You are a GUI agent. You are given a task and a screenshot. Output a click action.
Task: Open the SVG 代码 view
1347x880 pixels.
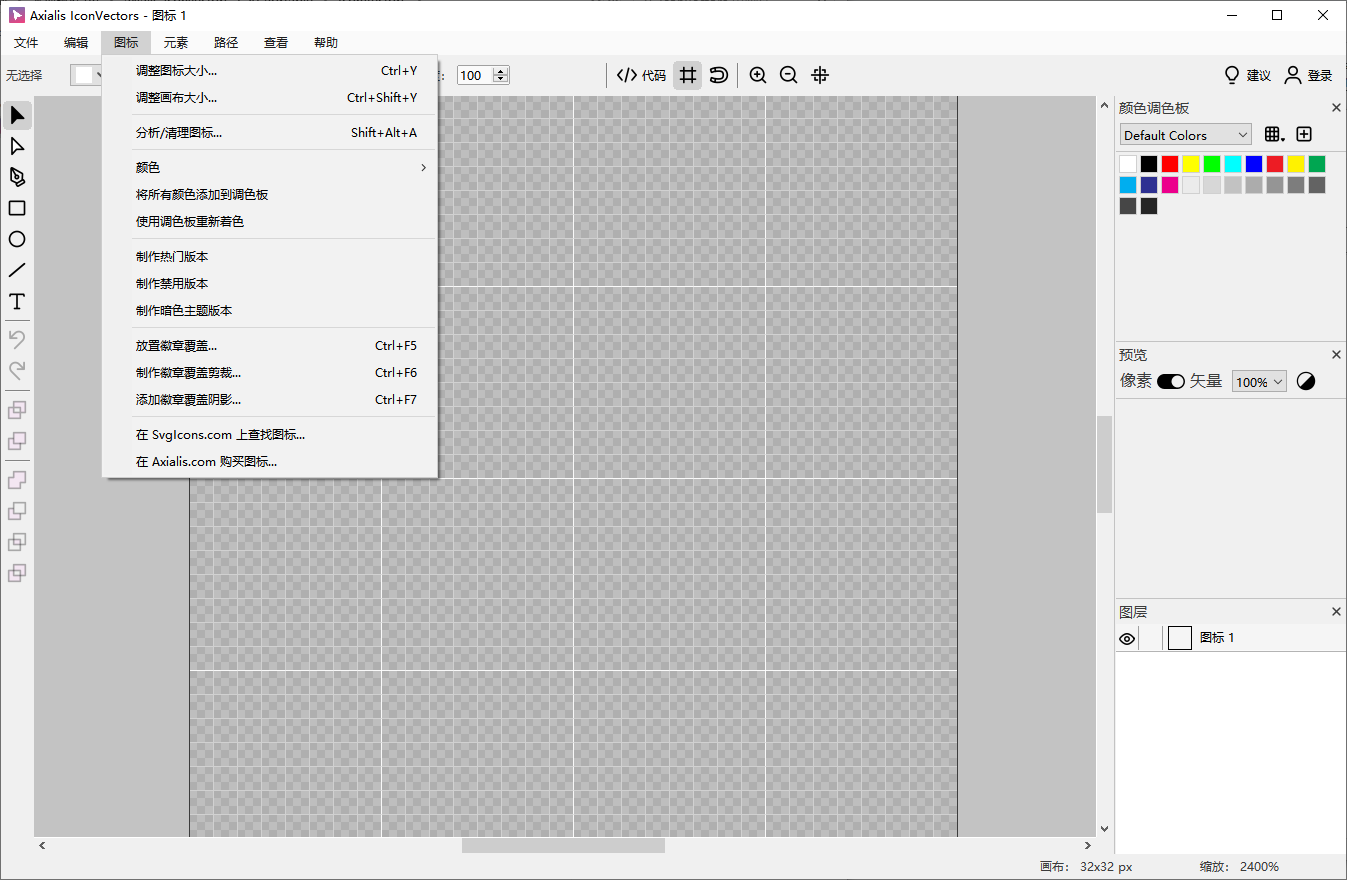(640, 75)
